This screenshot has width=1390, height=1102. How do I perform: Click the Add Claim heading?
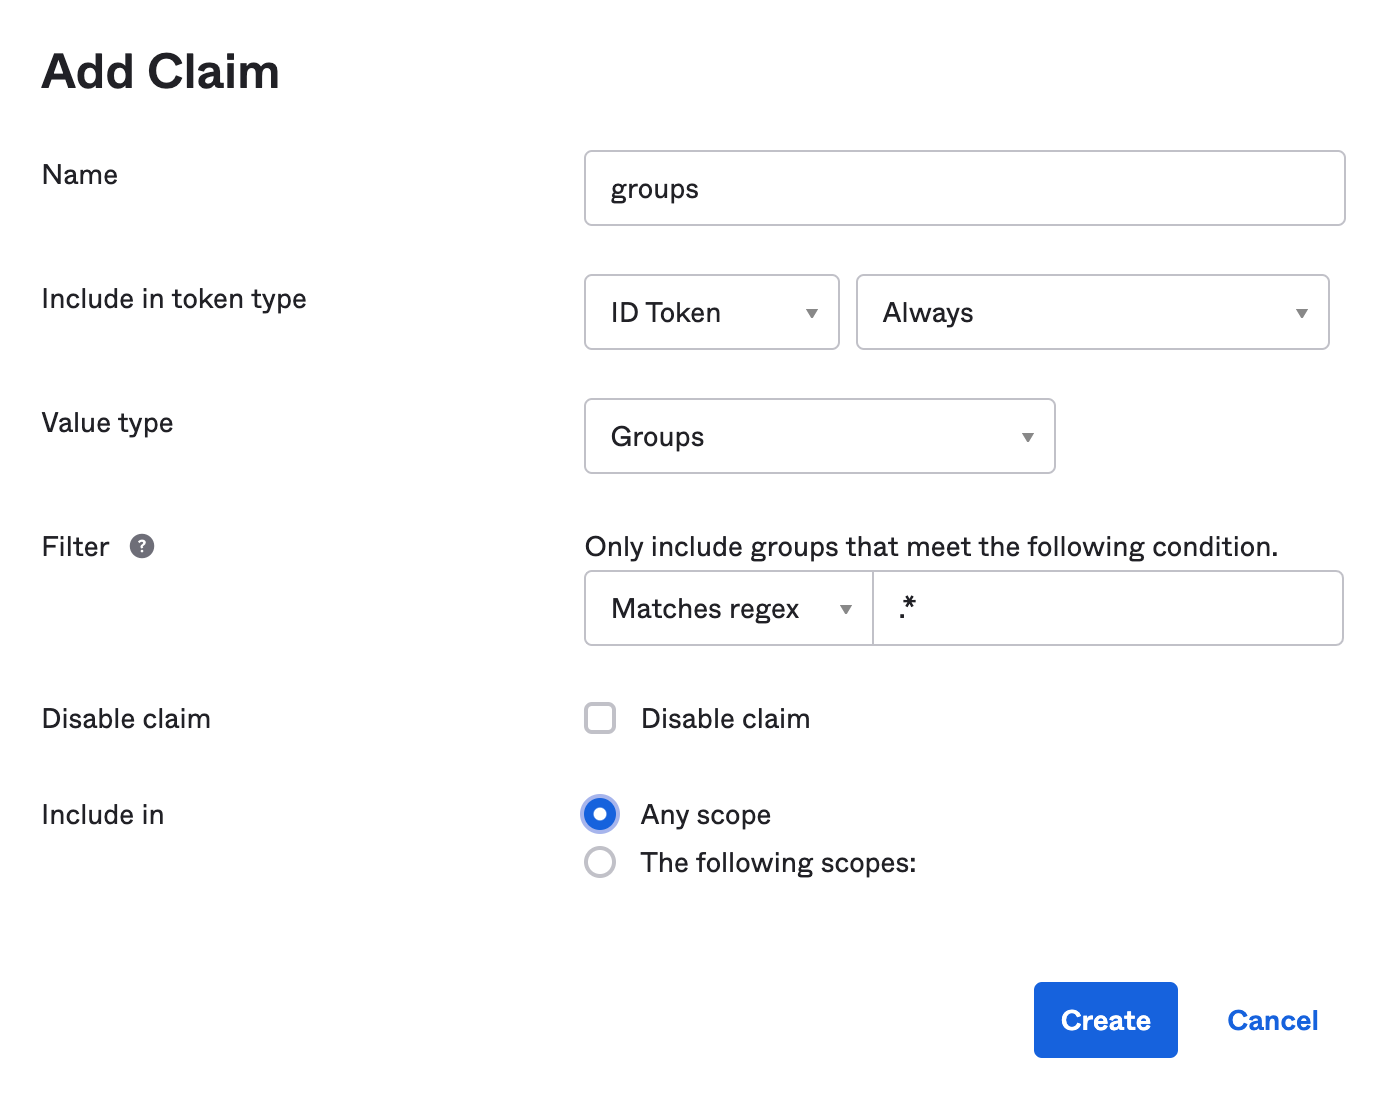pyautogui.click(x=159, y=70)
